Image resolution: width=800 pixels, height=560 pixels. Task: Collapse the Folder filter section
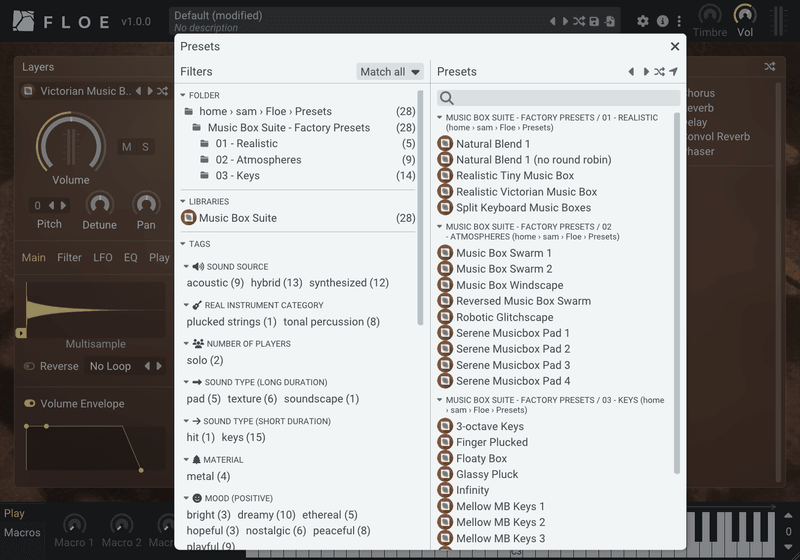pyautogui.click(x=184, y=95)
